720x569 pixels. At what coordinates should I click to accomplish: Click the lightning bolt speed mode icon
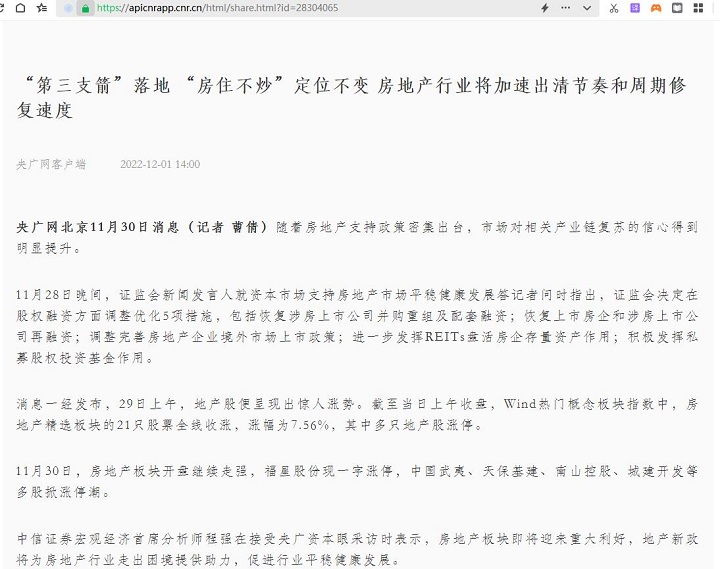click(544, 8)
